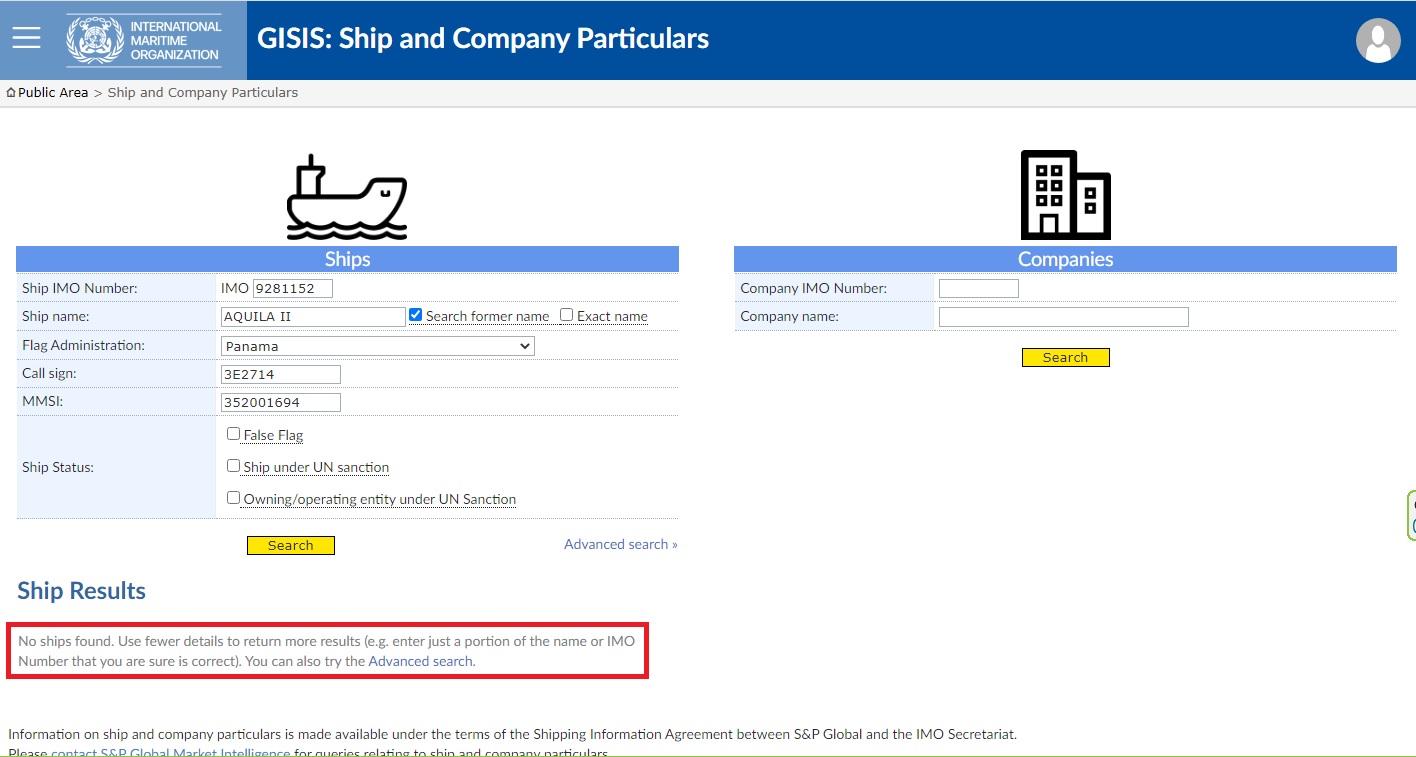Viewport: 1416px width, 757px height.
Task: Click the International Maritime Organization logo
Action: 144,40
